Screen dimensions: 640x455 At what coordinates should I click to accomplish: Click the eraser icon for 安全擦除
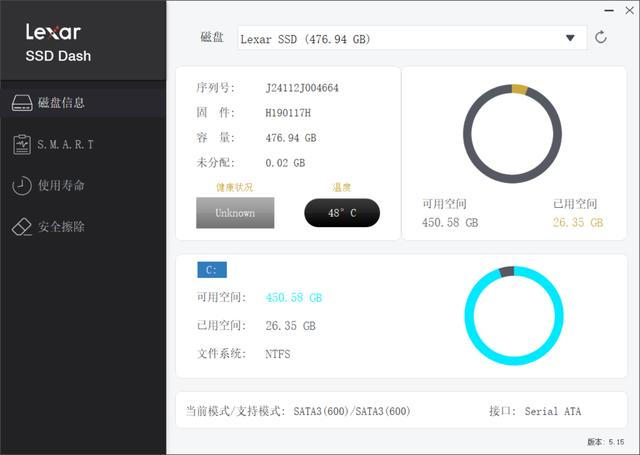point(22,227)
